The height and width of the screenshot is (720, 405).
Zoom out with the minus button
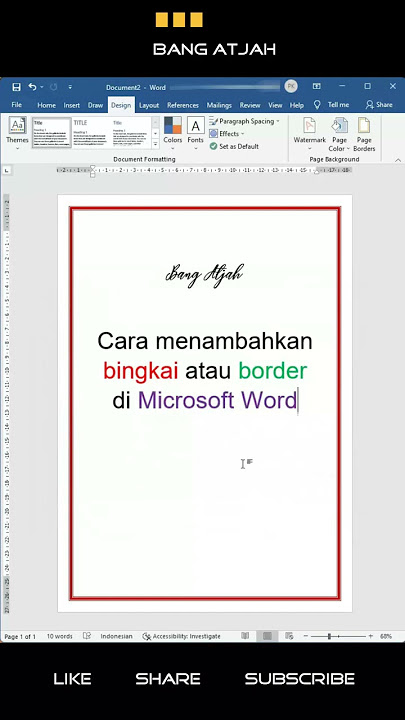click(305, 636)
